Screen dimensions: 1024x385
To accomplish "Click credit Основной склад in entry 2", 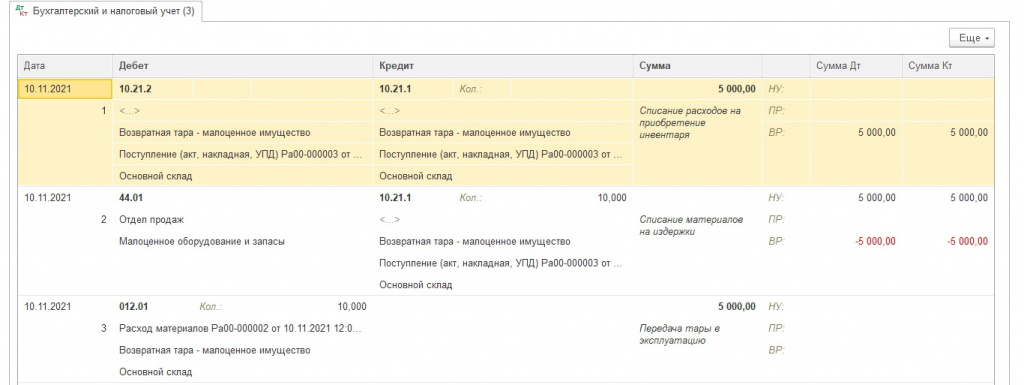I will click(415, 285).
